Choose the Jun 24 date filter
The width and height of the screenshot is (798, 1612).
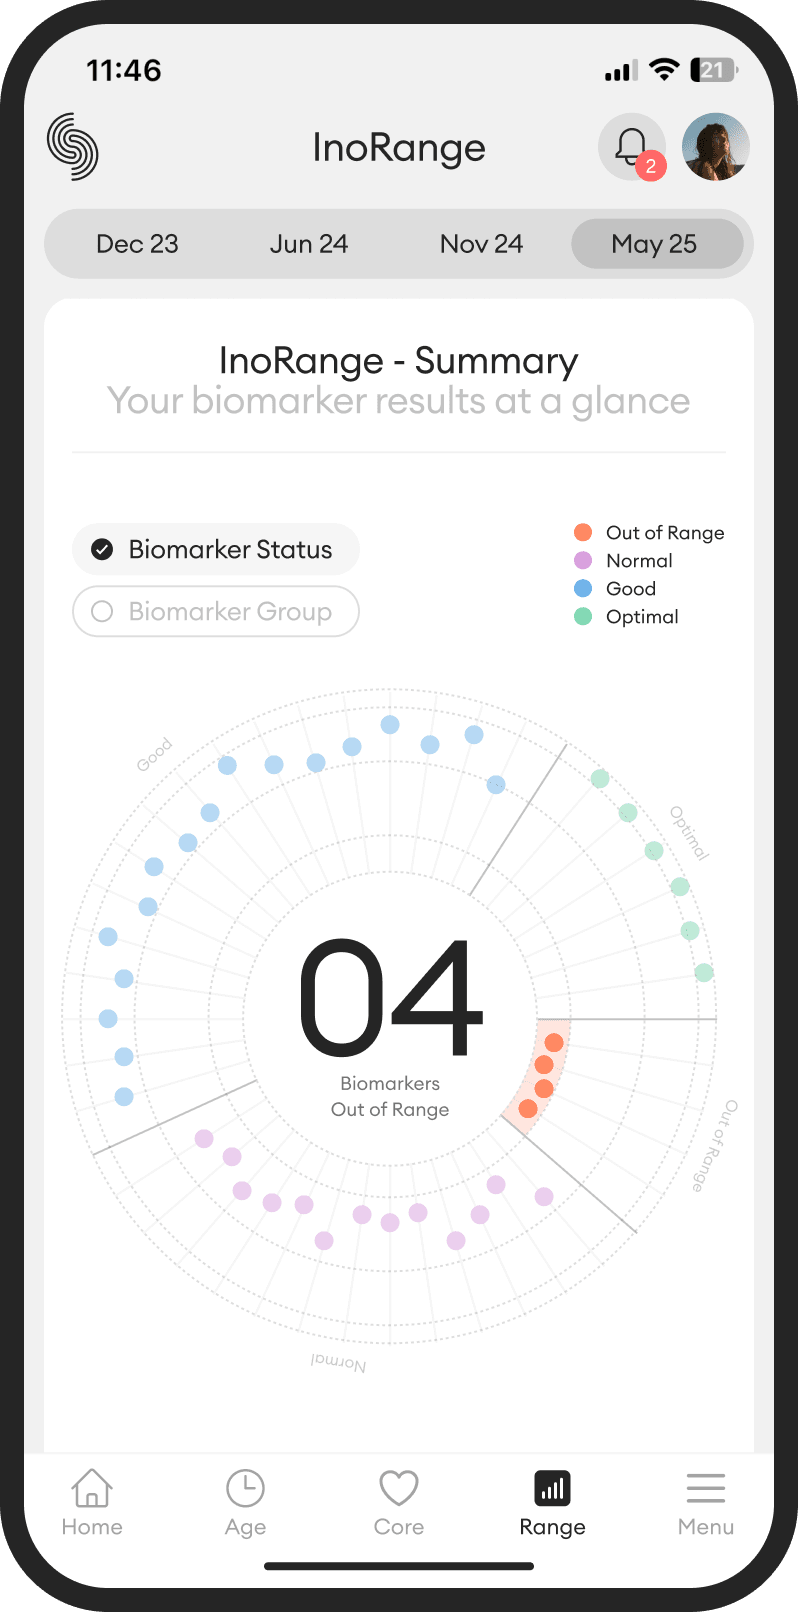coord(308,243)
